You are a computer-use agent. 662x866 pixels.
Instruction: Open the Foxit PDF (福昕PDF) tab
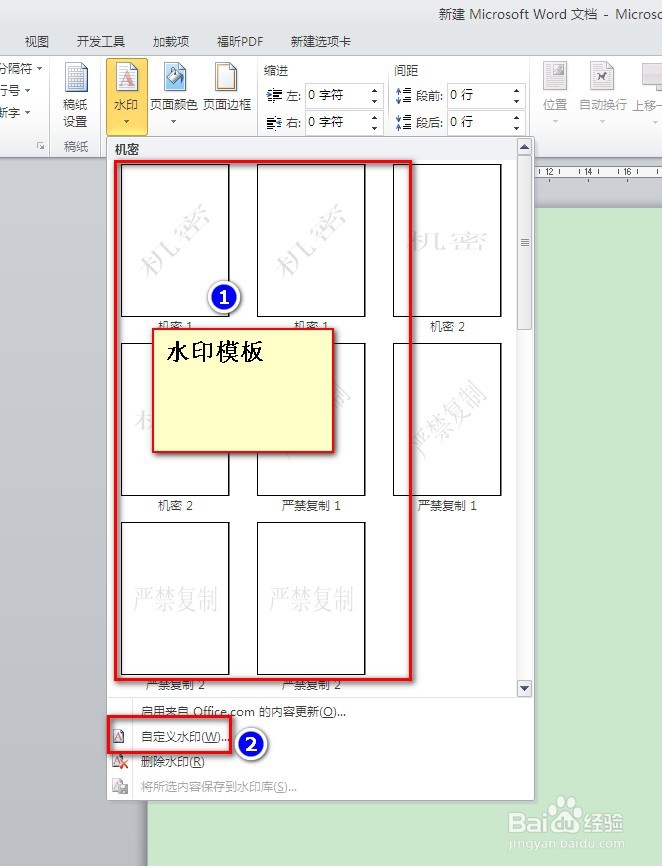[x=240, y=41]
